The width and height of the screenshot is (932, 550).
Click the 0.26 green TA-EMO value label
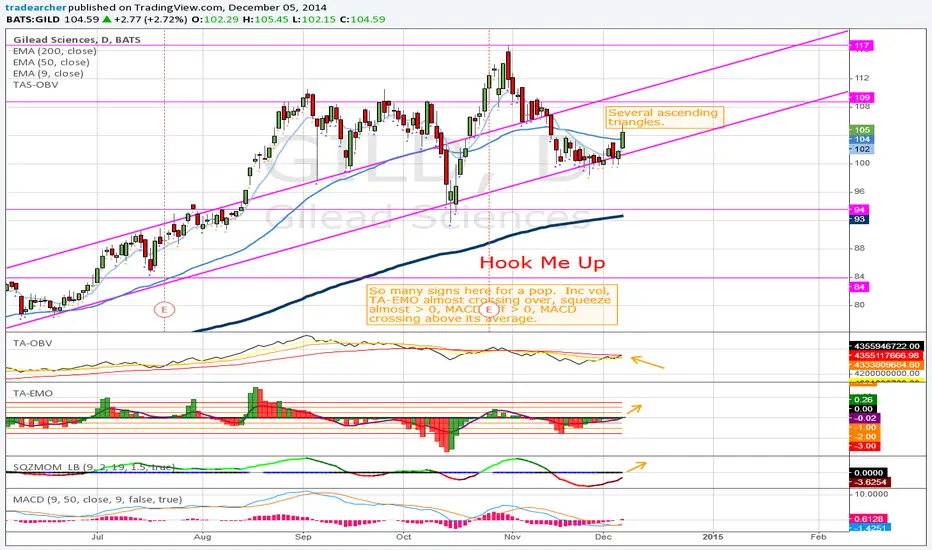coord(864,400)
